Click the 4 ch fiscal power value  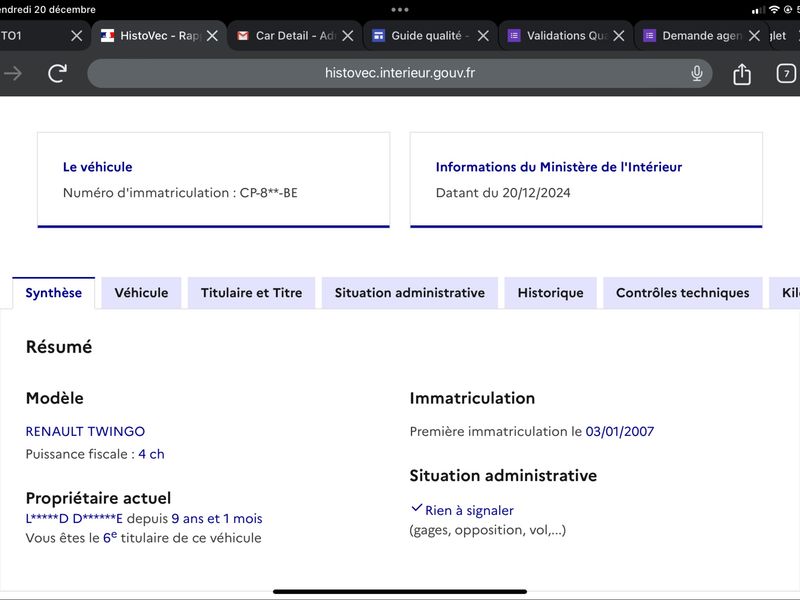pos(152,454)
